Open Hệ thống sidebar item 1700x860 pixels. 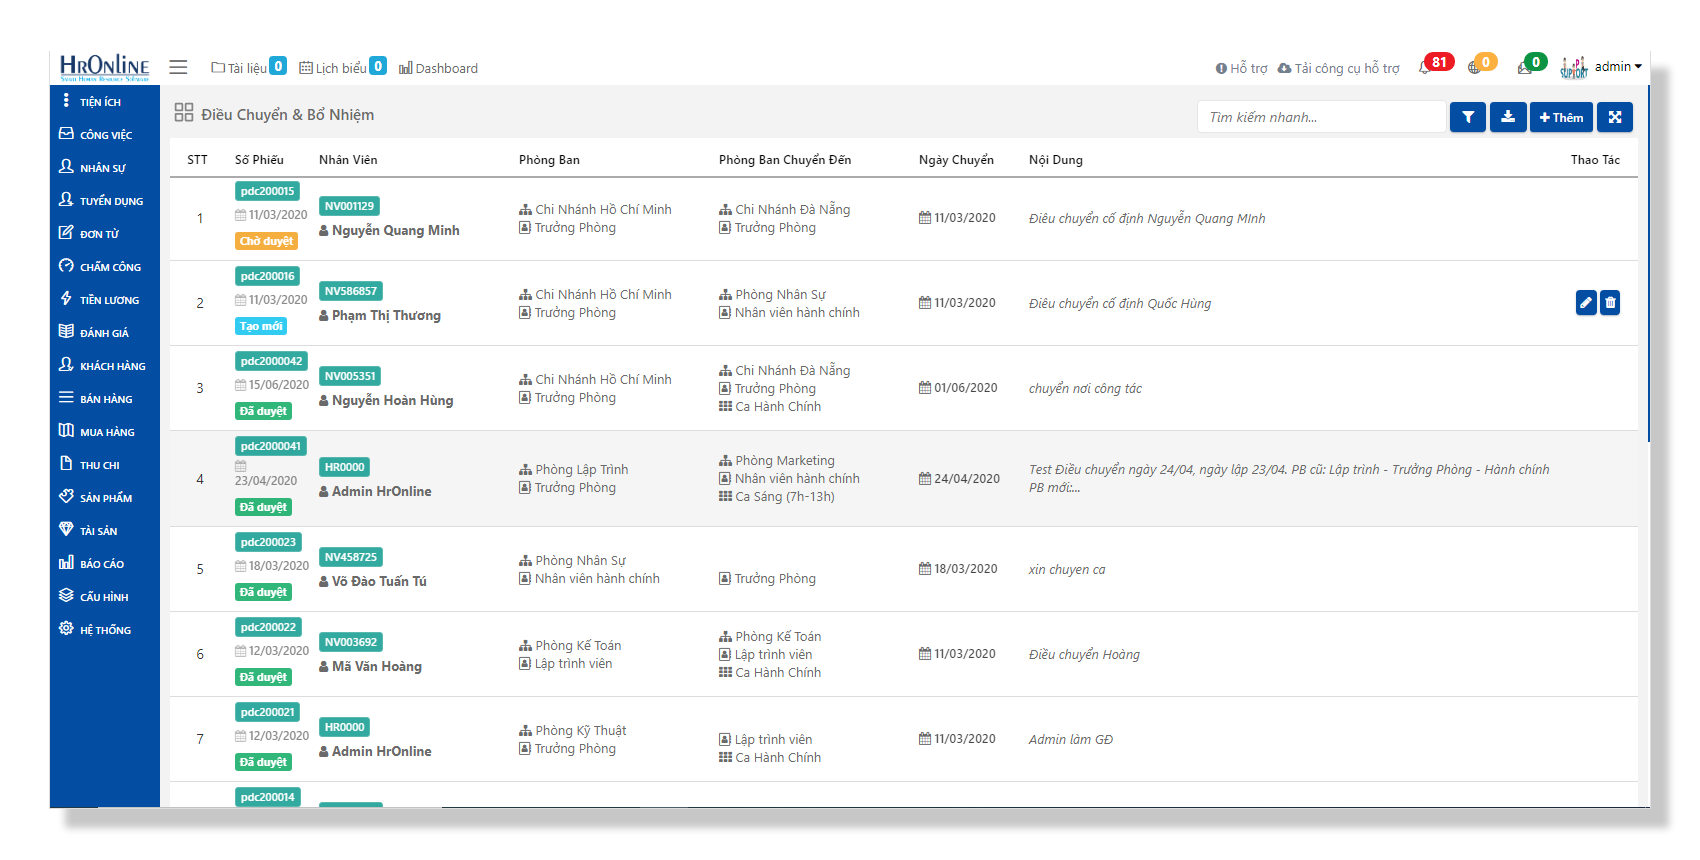(x=104, y=629)
